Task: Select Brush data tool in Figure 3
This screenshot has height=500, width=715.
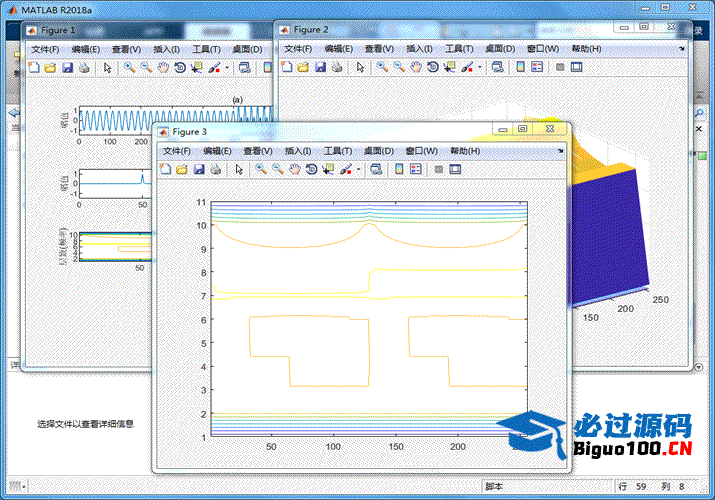Action: [346, 170]
